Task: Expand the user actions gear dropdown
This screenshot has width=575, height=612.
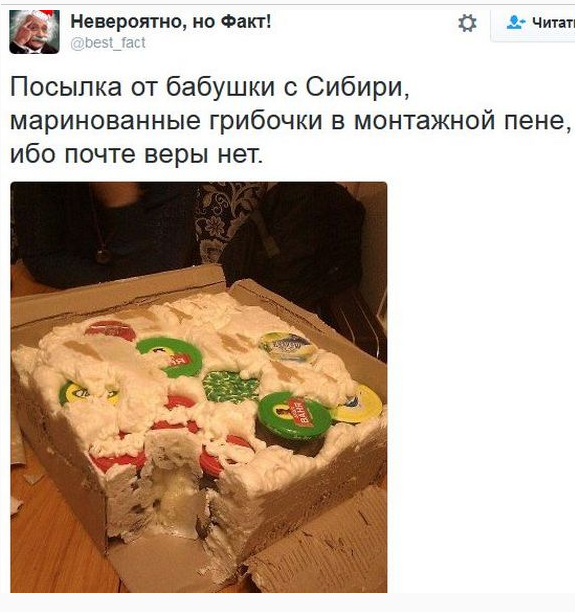Action: coord(467,23)
